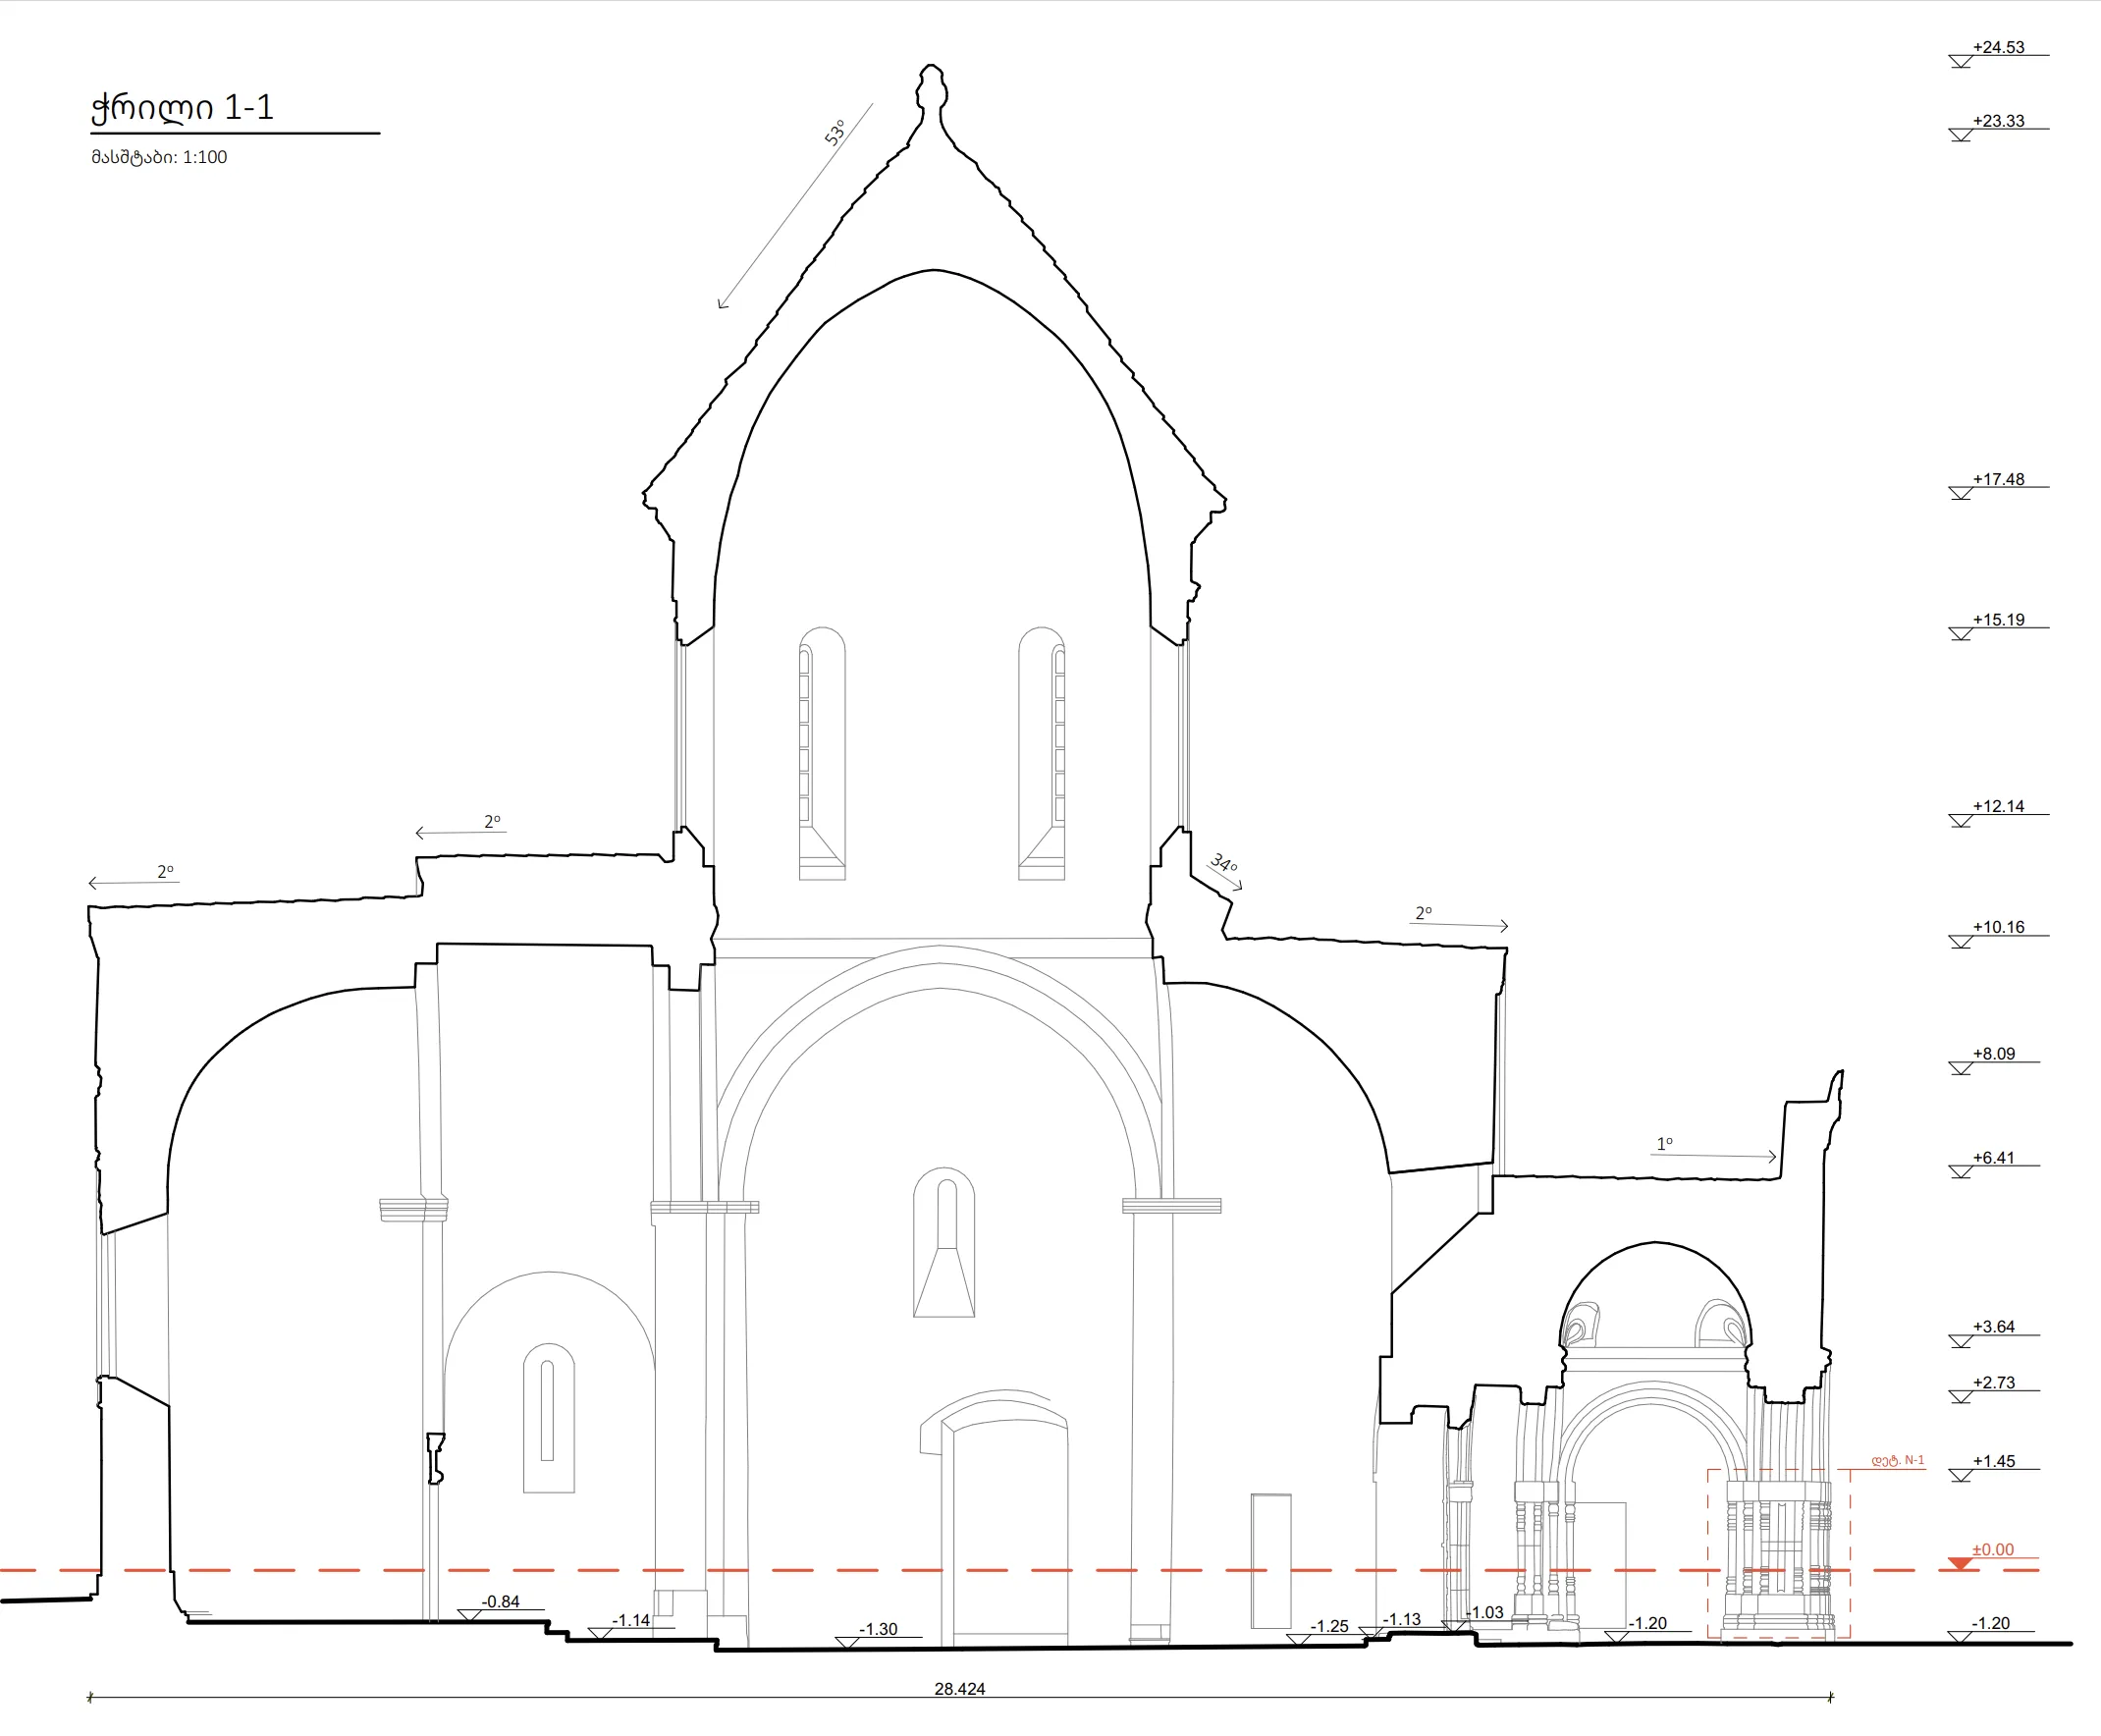Click the red detail callout "დეტ. N-1"
The width and height of the screenshot is (2101, 1736).
[x=1898, y=1461]
